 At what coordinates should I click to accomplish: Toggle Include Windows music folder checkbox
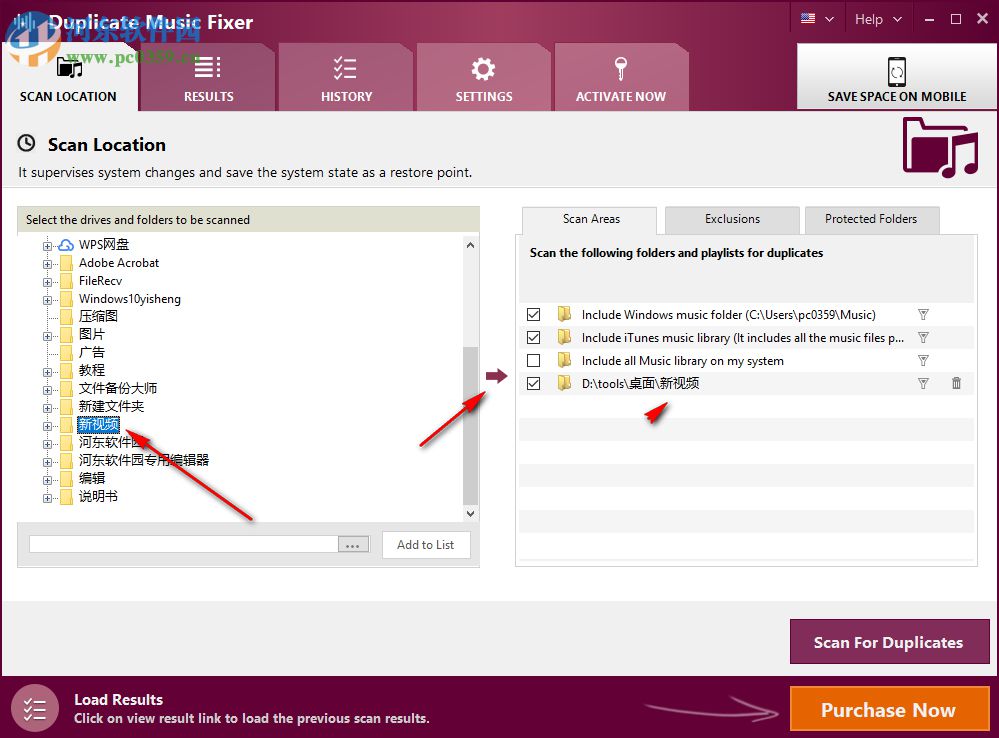pos(534,314)
